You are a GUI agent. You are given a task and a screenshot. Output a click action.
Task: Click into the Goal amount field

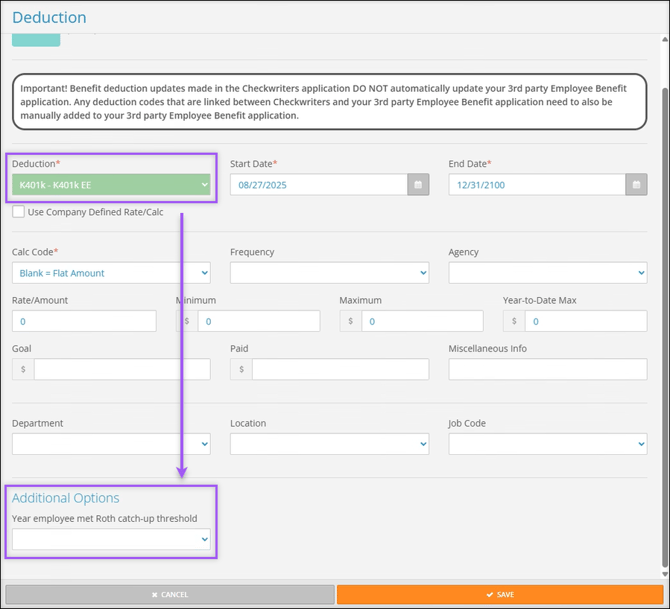tap(122, 369)
